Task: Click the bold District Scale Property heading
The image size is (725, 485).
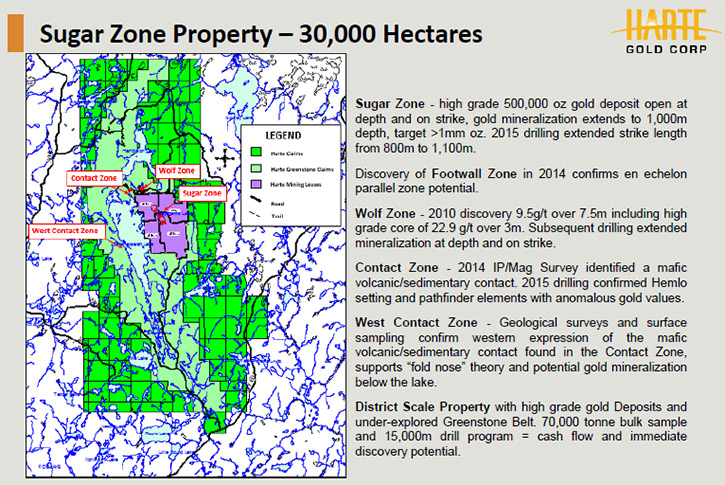Action: click(x=423, y=407)
